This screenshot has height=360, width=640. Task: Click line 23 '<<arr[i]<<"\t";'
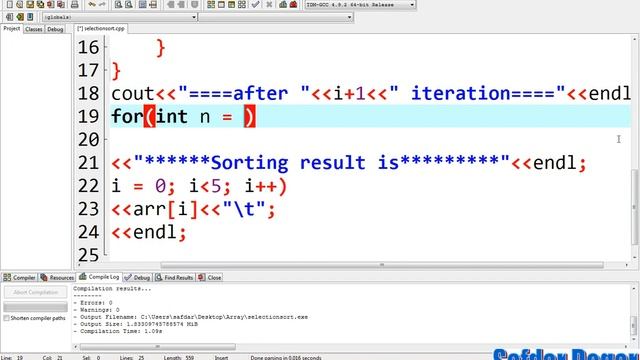(x=193, y=209)
